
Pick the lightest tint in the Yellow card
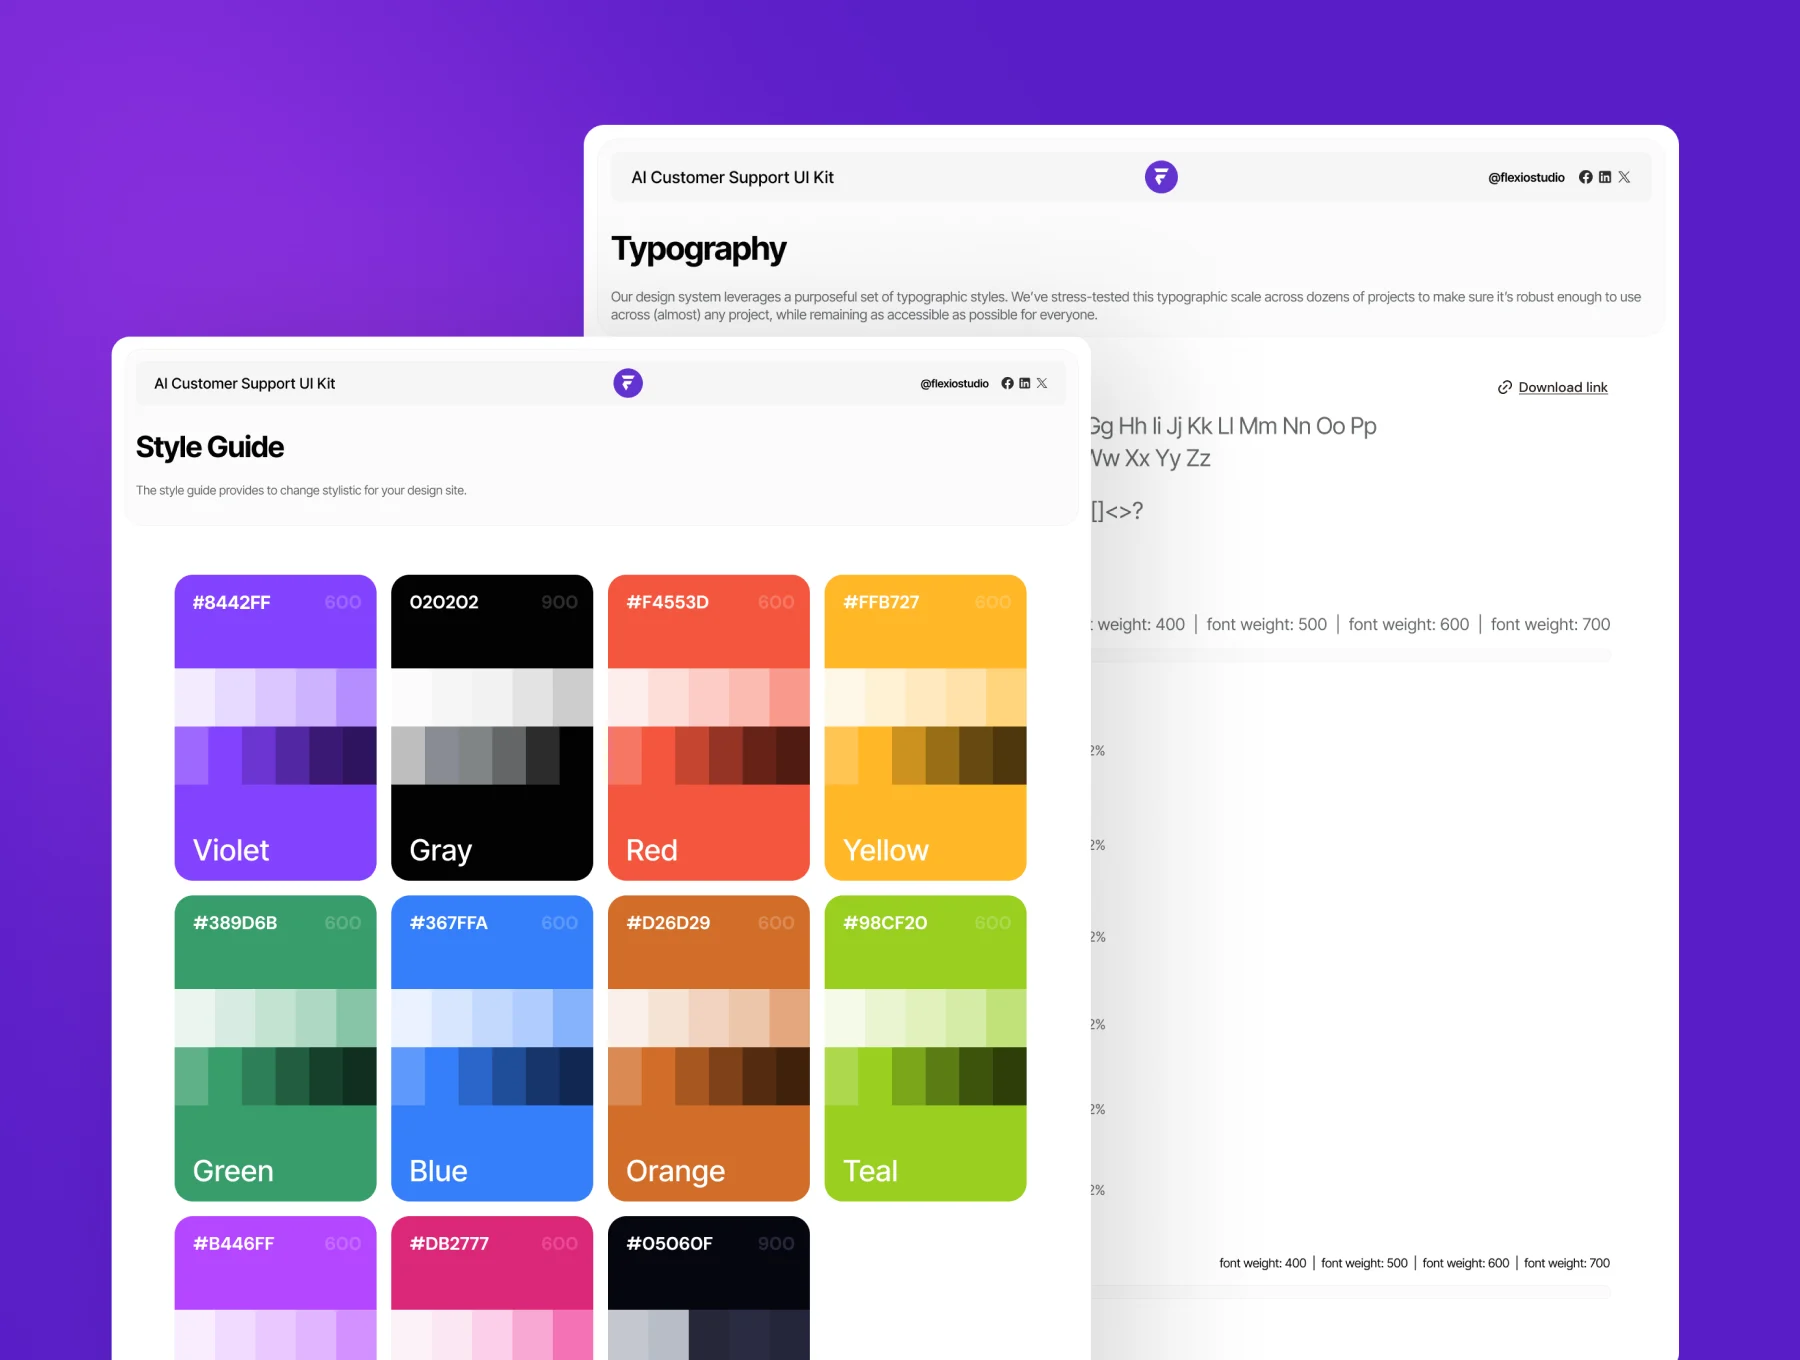click(x=845, y=697)
